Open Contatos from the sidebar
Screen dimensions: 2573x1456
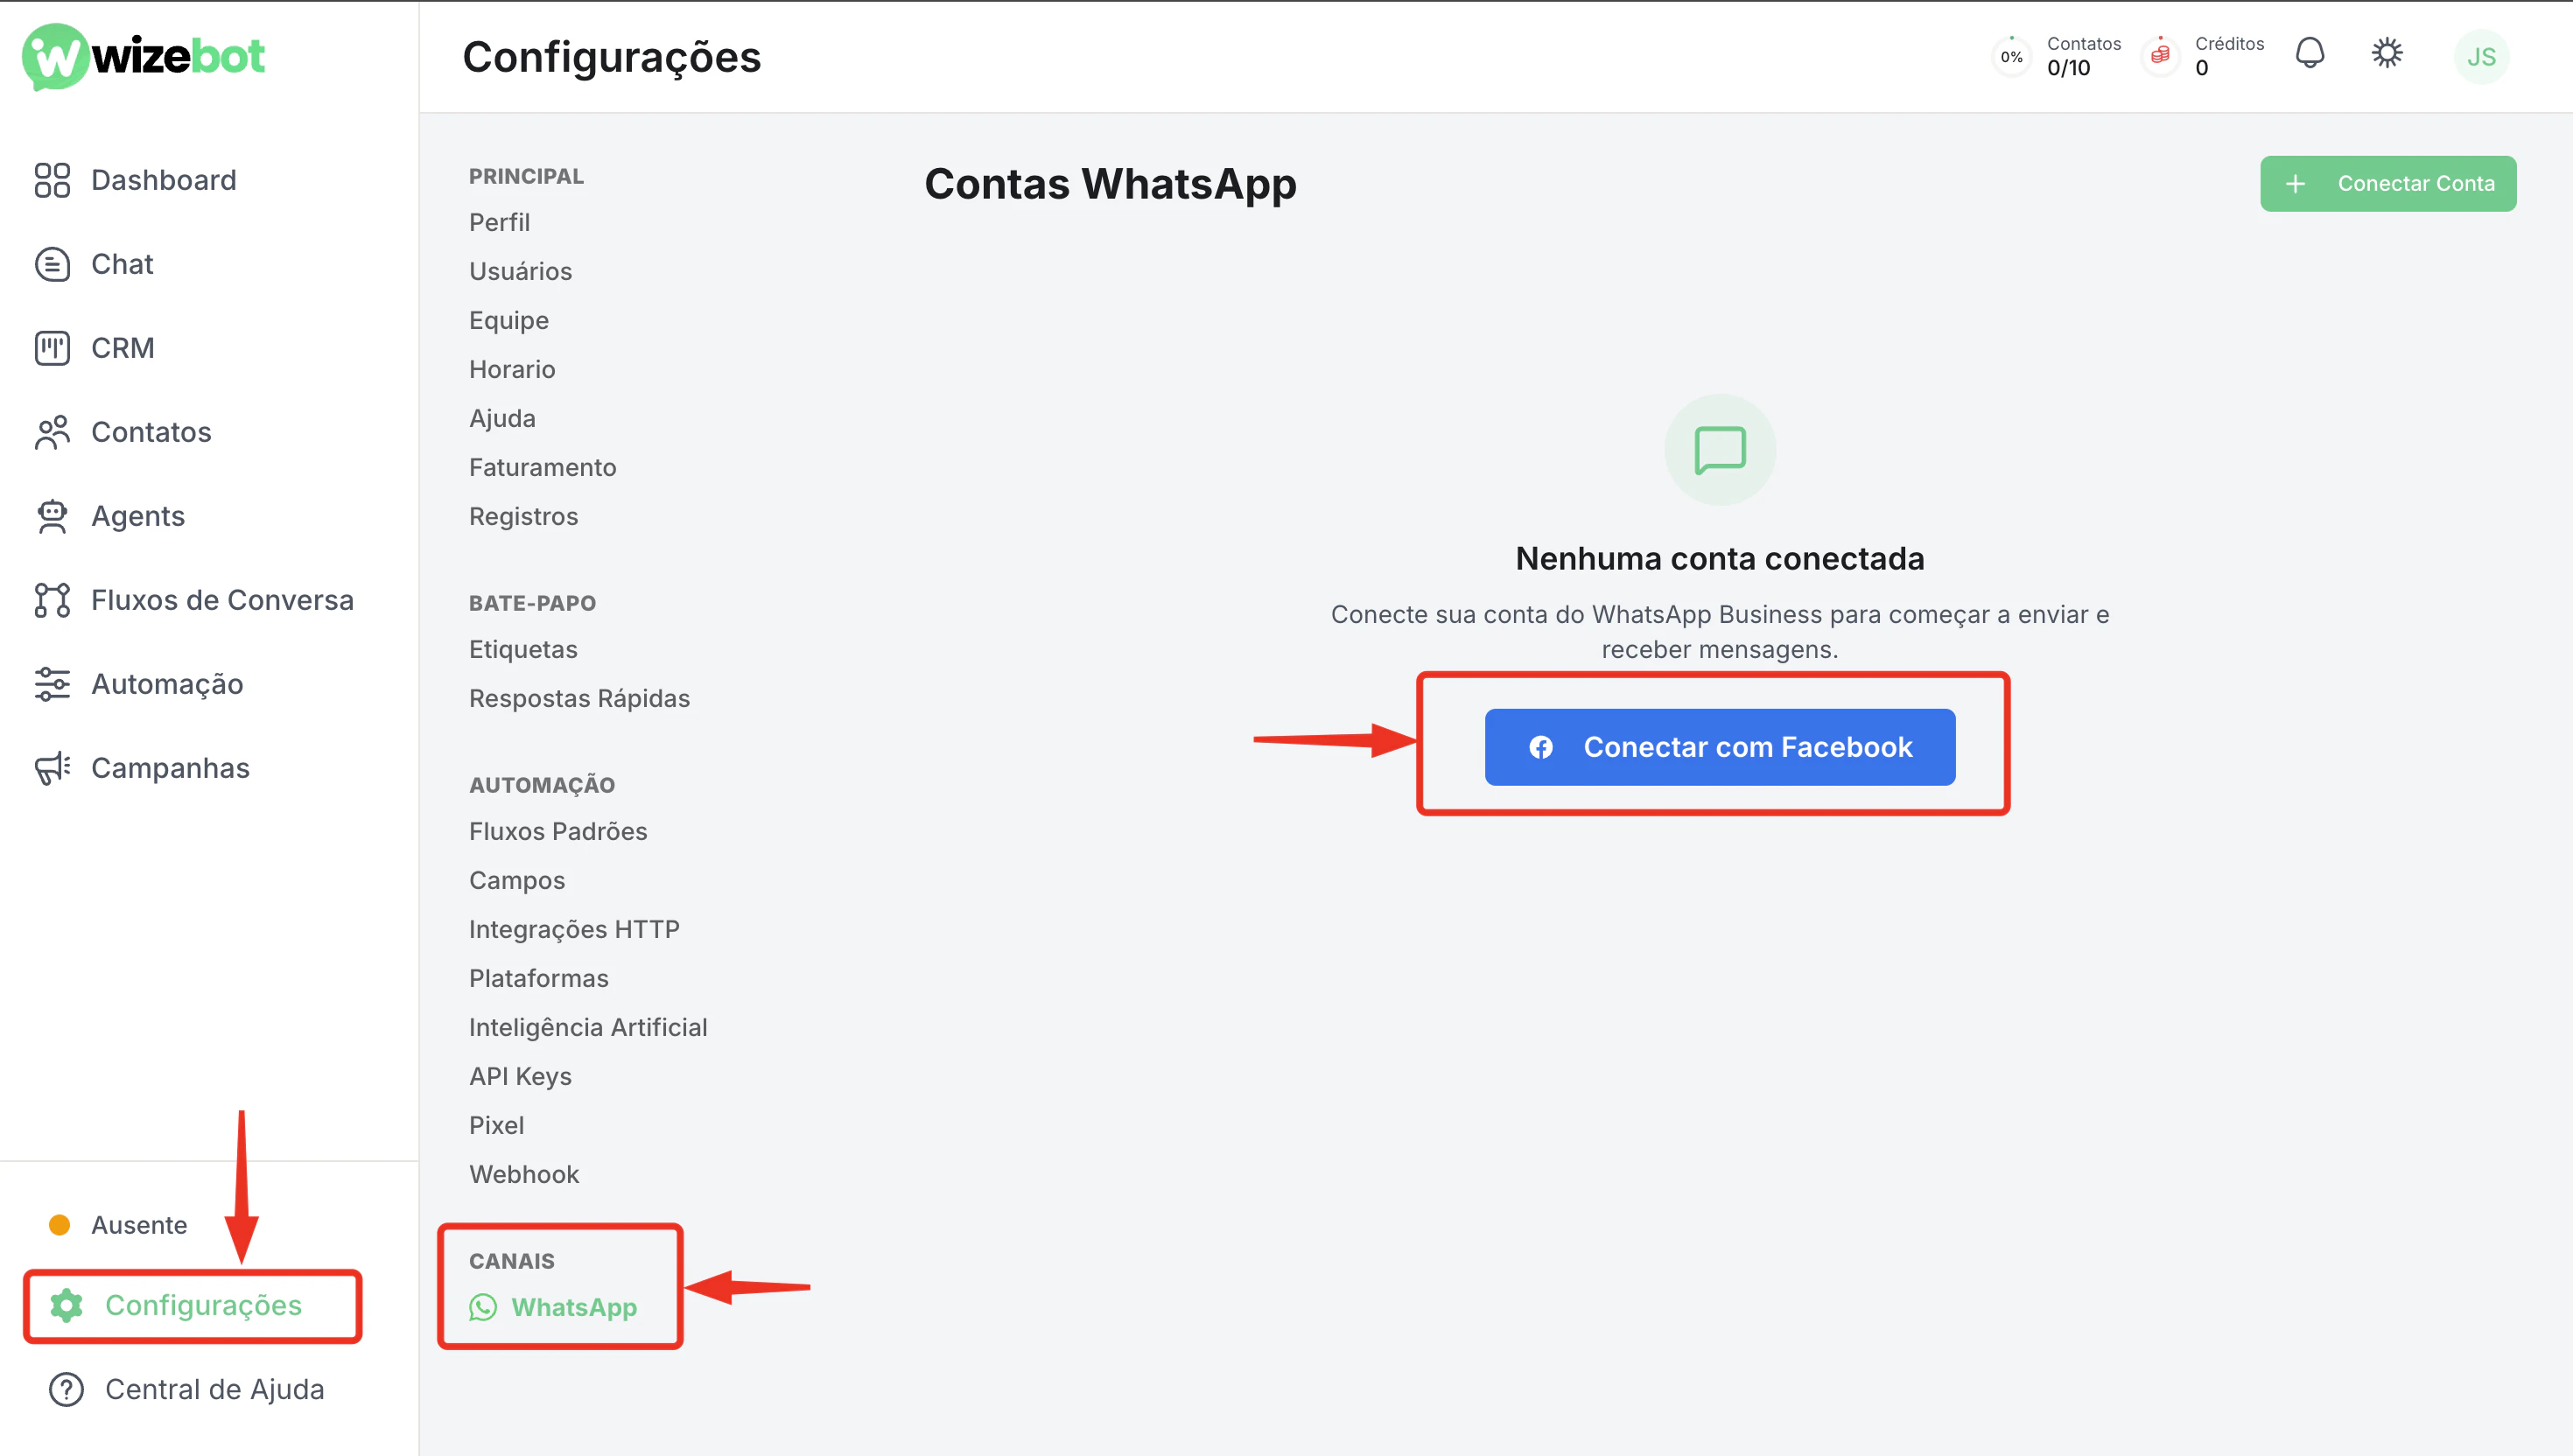[151, 432]
